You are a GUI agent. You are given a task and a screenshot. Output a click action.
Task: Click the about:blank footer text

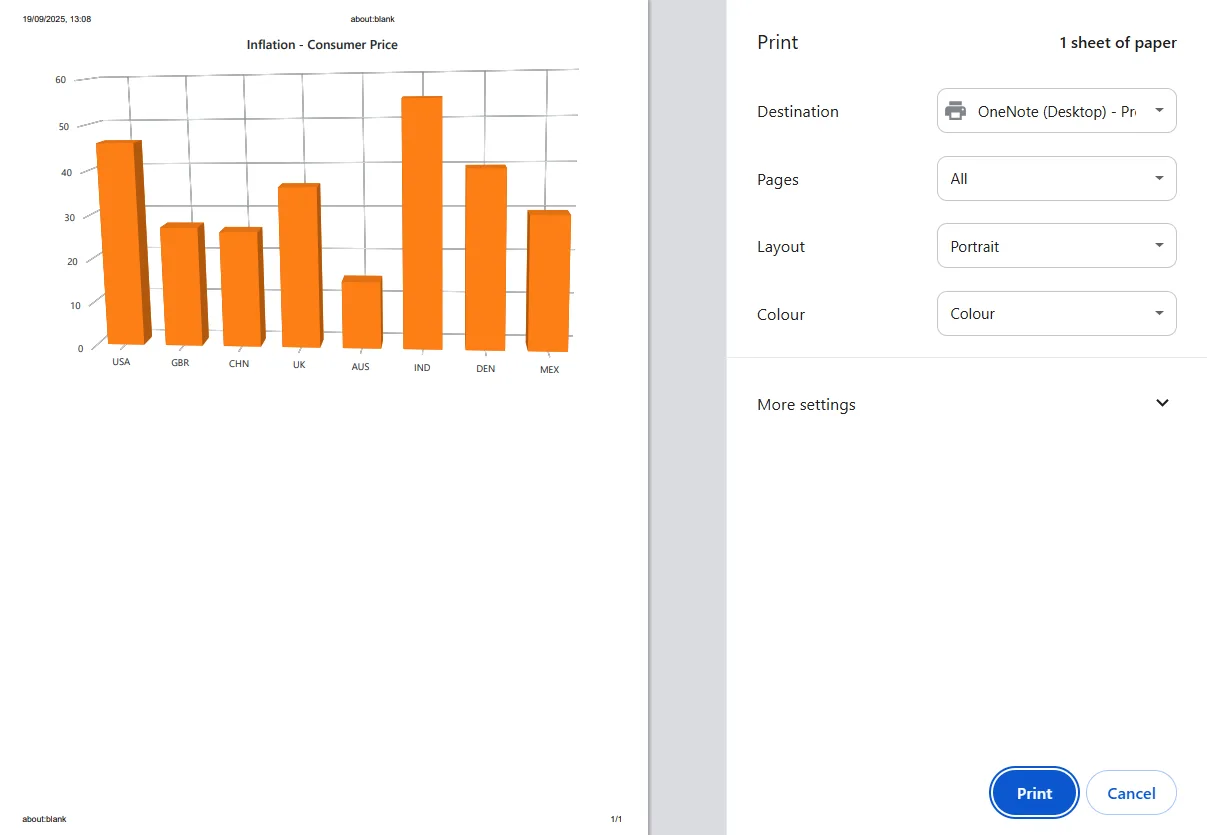tap(44, 819)
